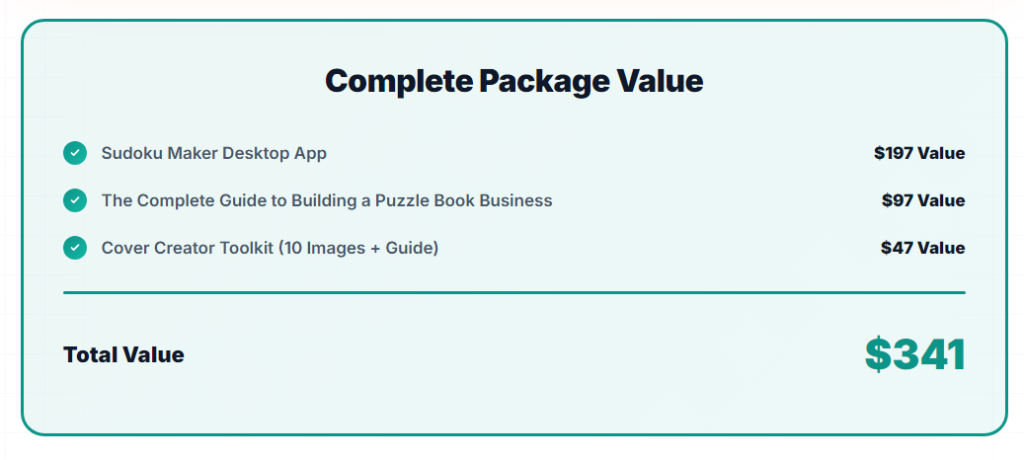Click the $47 Value amount
The image size is (1024, 460).
pos(923,247)
